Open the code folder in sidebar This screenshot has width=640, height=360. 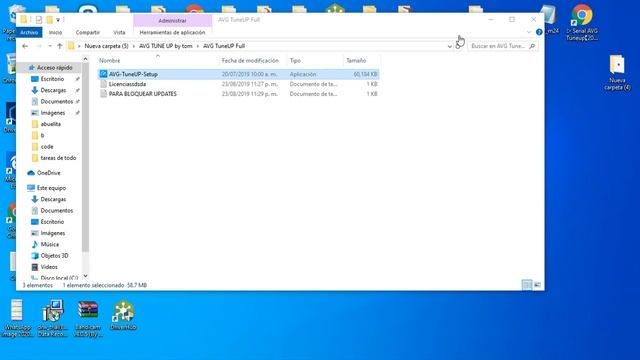point(47,146)
